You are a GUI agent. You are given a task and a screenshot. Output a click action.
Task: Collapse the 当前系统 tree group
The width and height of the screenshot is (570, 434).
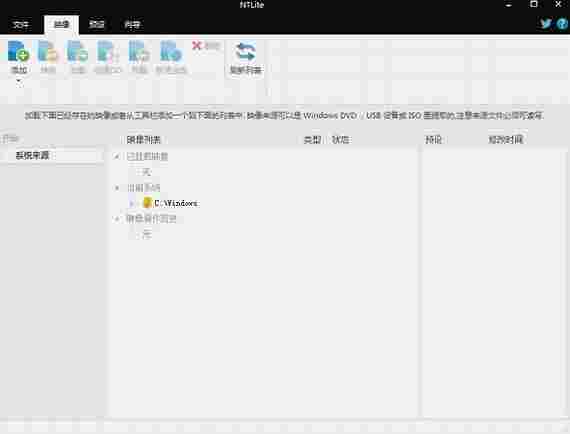click(x=117, y=188)
